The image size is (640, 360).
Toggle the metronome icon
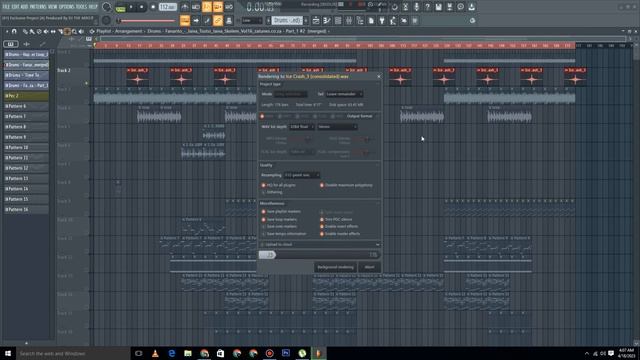pos(185,7)
